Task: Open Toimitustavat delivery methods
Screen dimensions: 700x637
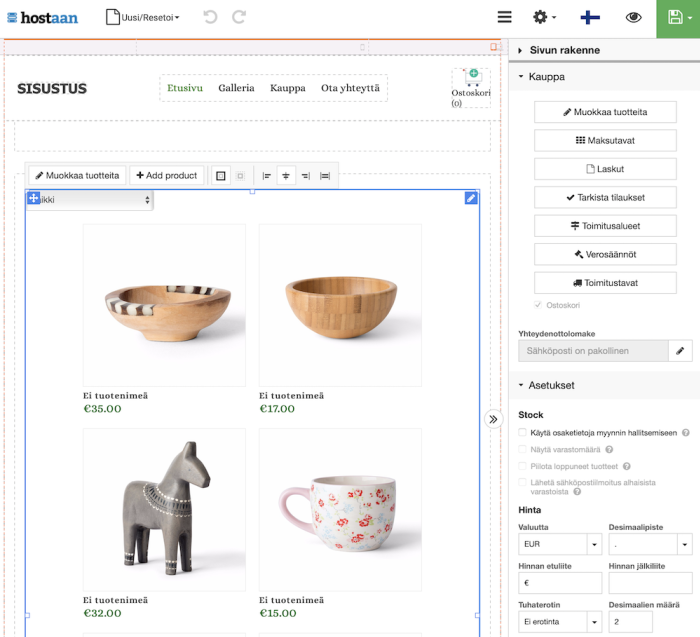Action: click(x=605, y=283)
